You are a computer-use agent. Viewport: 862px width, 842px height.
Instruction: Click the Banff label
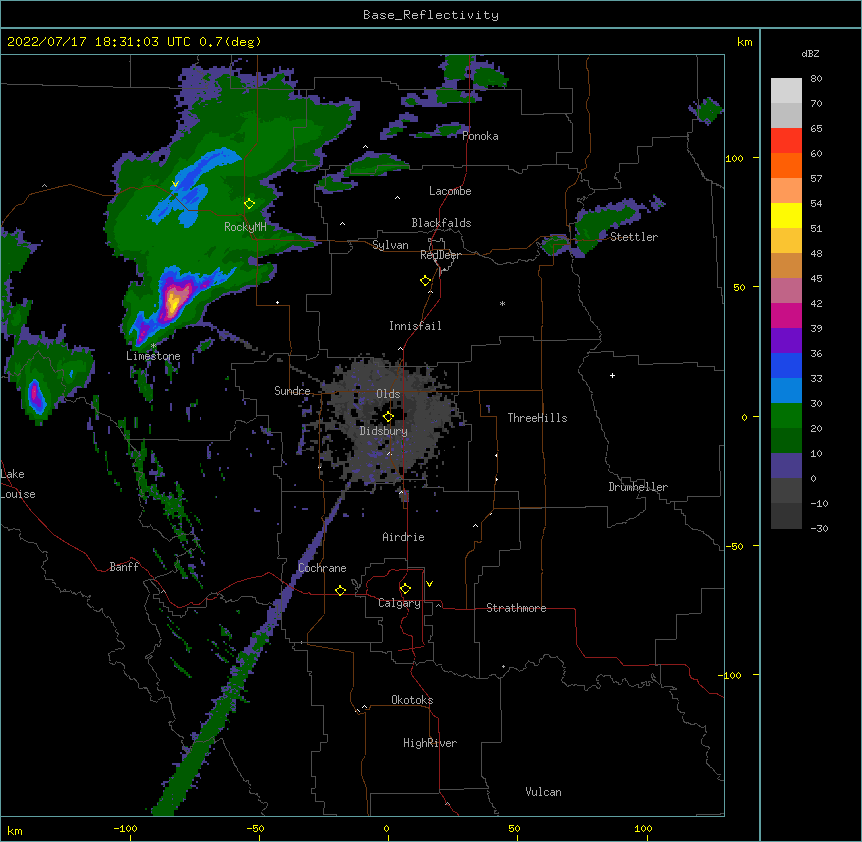point(124,567)
